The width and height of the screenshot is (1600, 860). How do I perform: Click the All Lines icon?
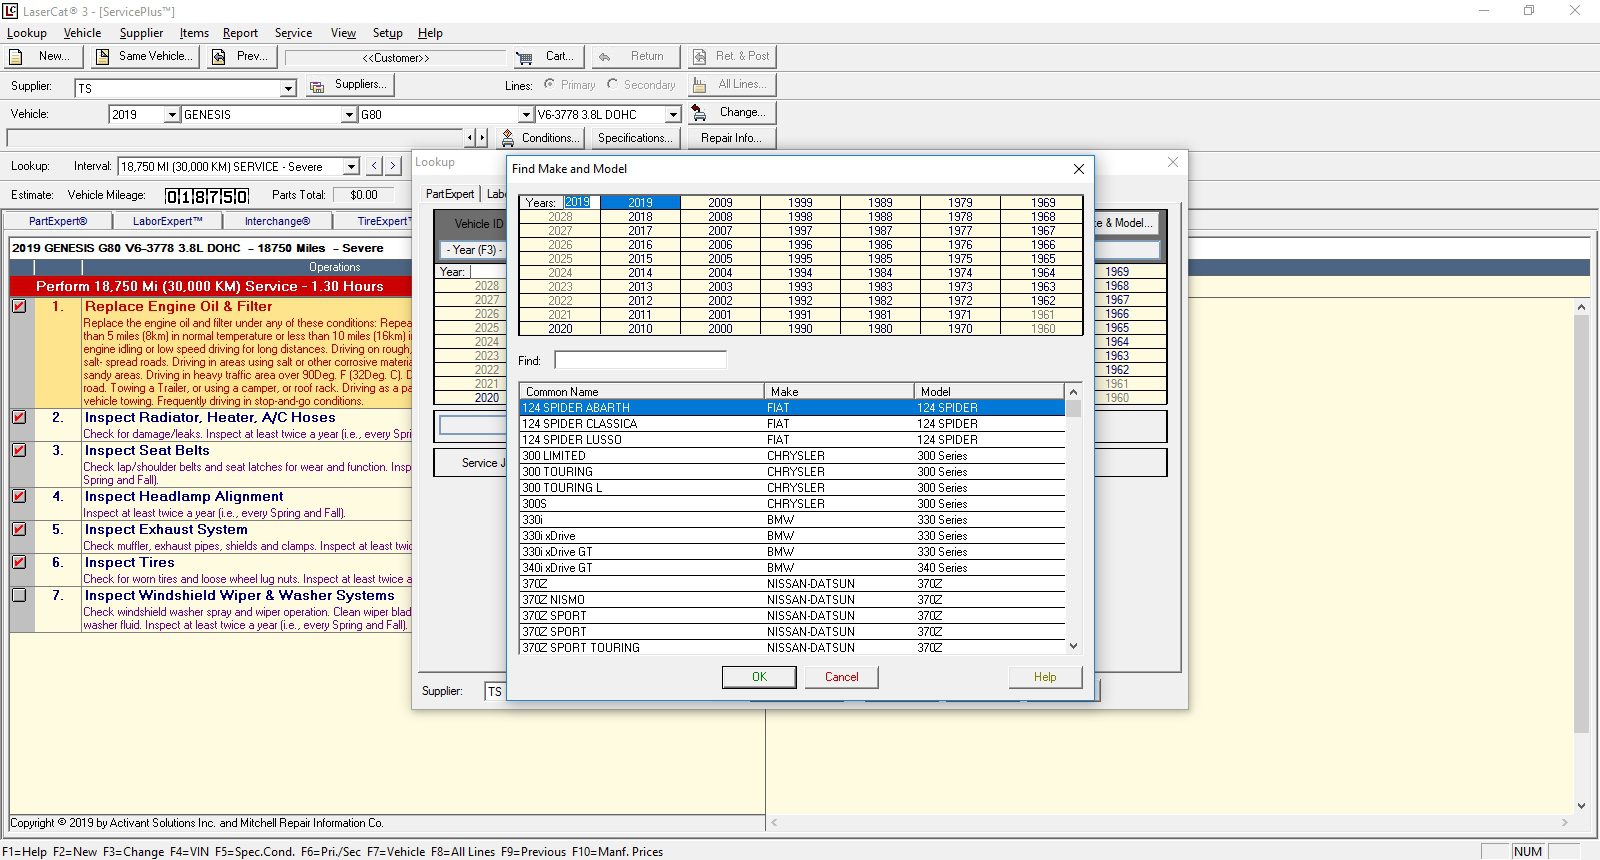click(699, 85)
